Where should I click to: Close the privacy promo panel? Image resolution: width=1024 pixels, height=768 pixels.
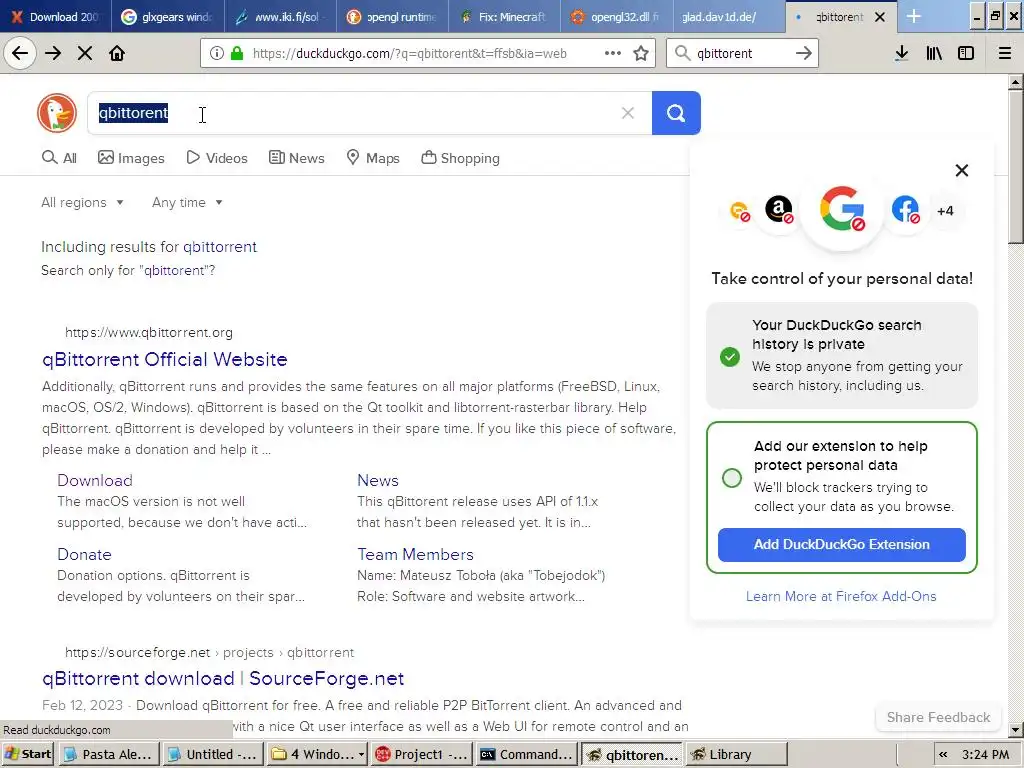coord(961,170)
